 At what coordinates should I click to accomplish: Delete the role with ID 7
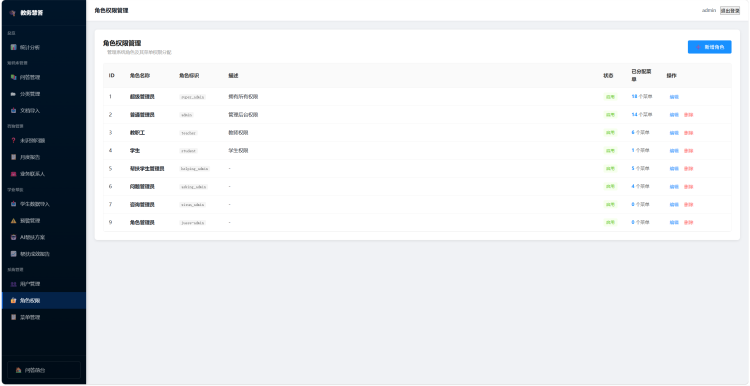tap(688, 204)
